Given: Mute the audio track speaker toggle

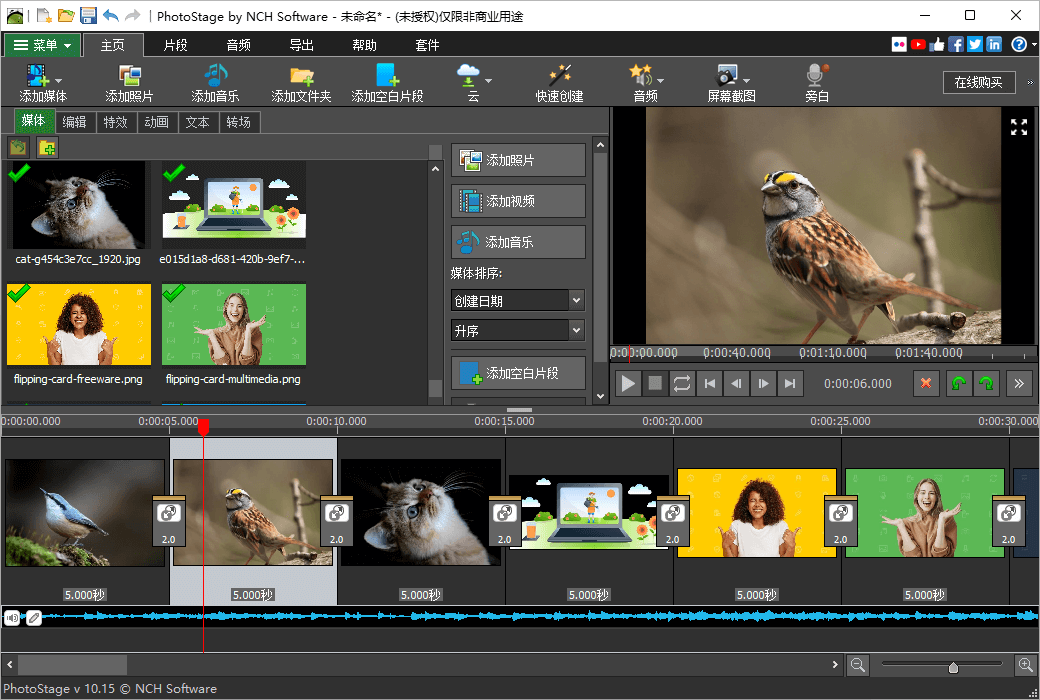Looking at the screenshot, I should tap(13, 618).
